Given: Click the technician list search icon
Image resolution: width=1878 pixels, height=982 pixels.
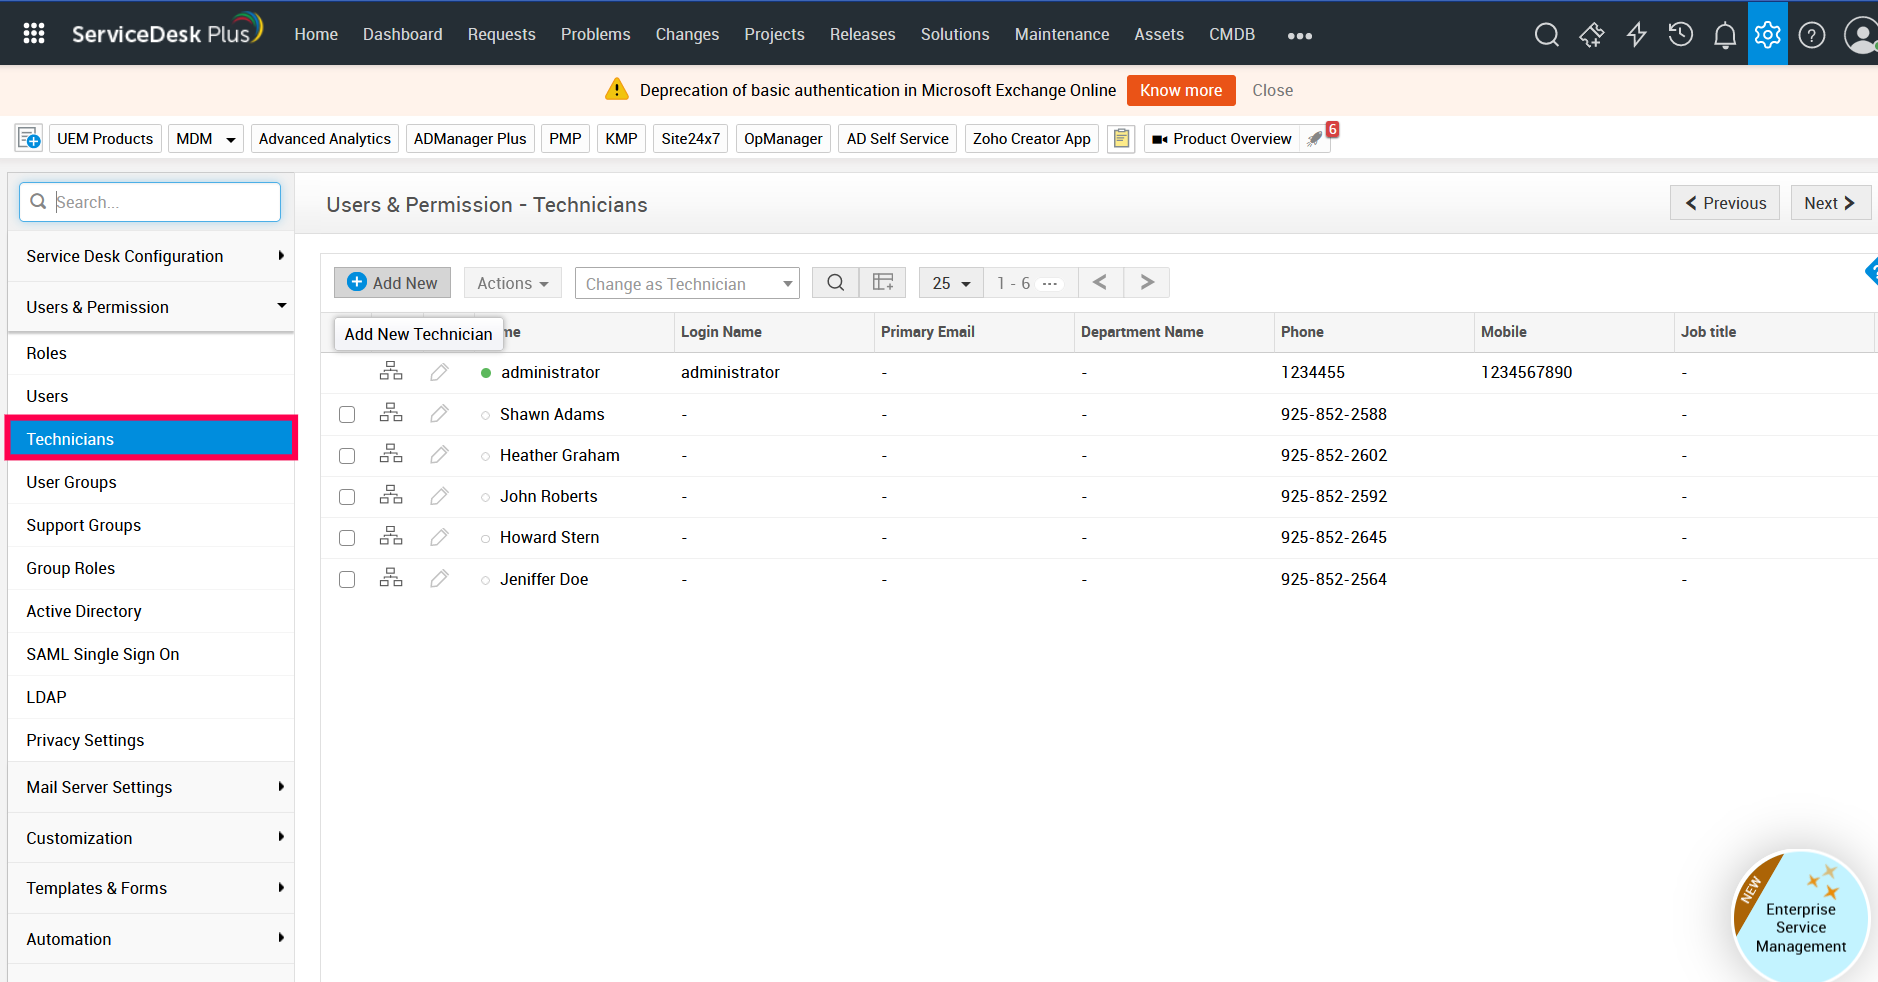Looking at the screenshot, I should (835, 283).
